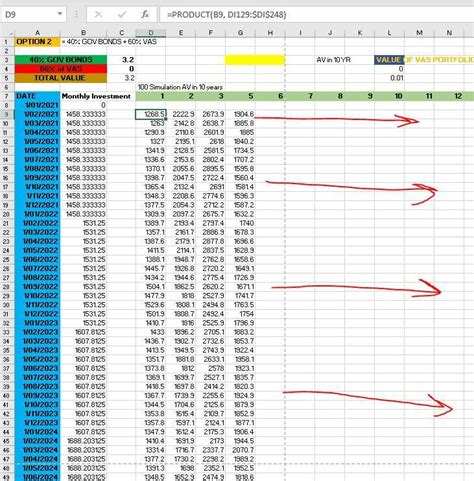Viewport: 474px width, 481px height.
Task: Select the date cell 1/12/2023
Action: click(x=37, y=423)
